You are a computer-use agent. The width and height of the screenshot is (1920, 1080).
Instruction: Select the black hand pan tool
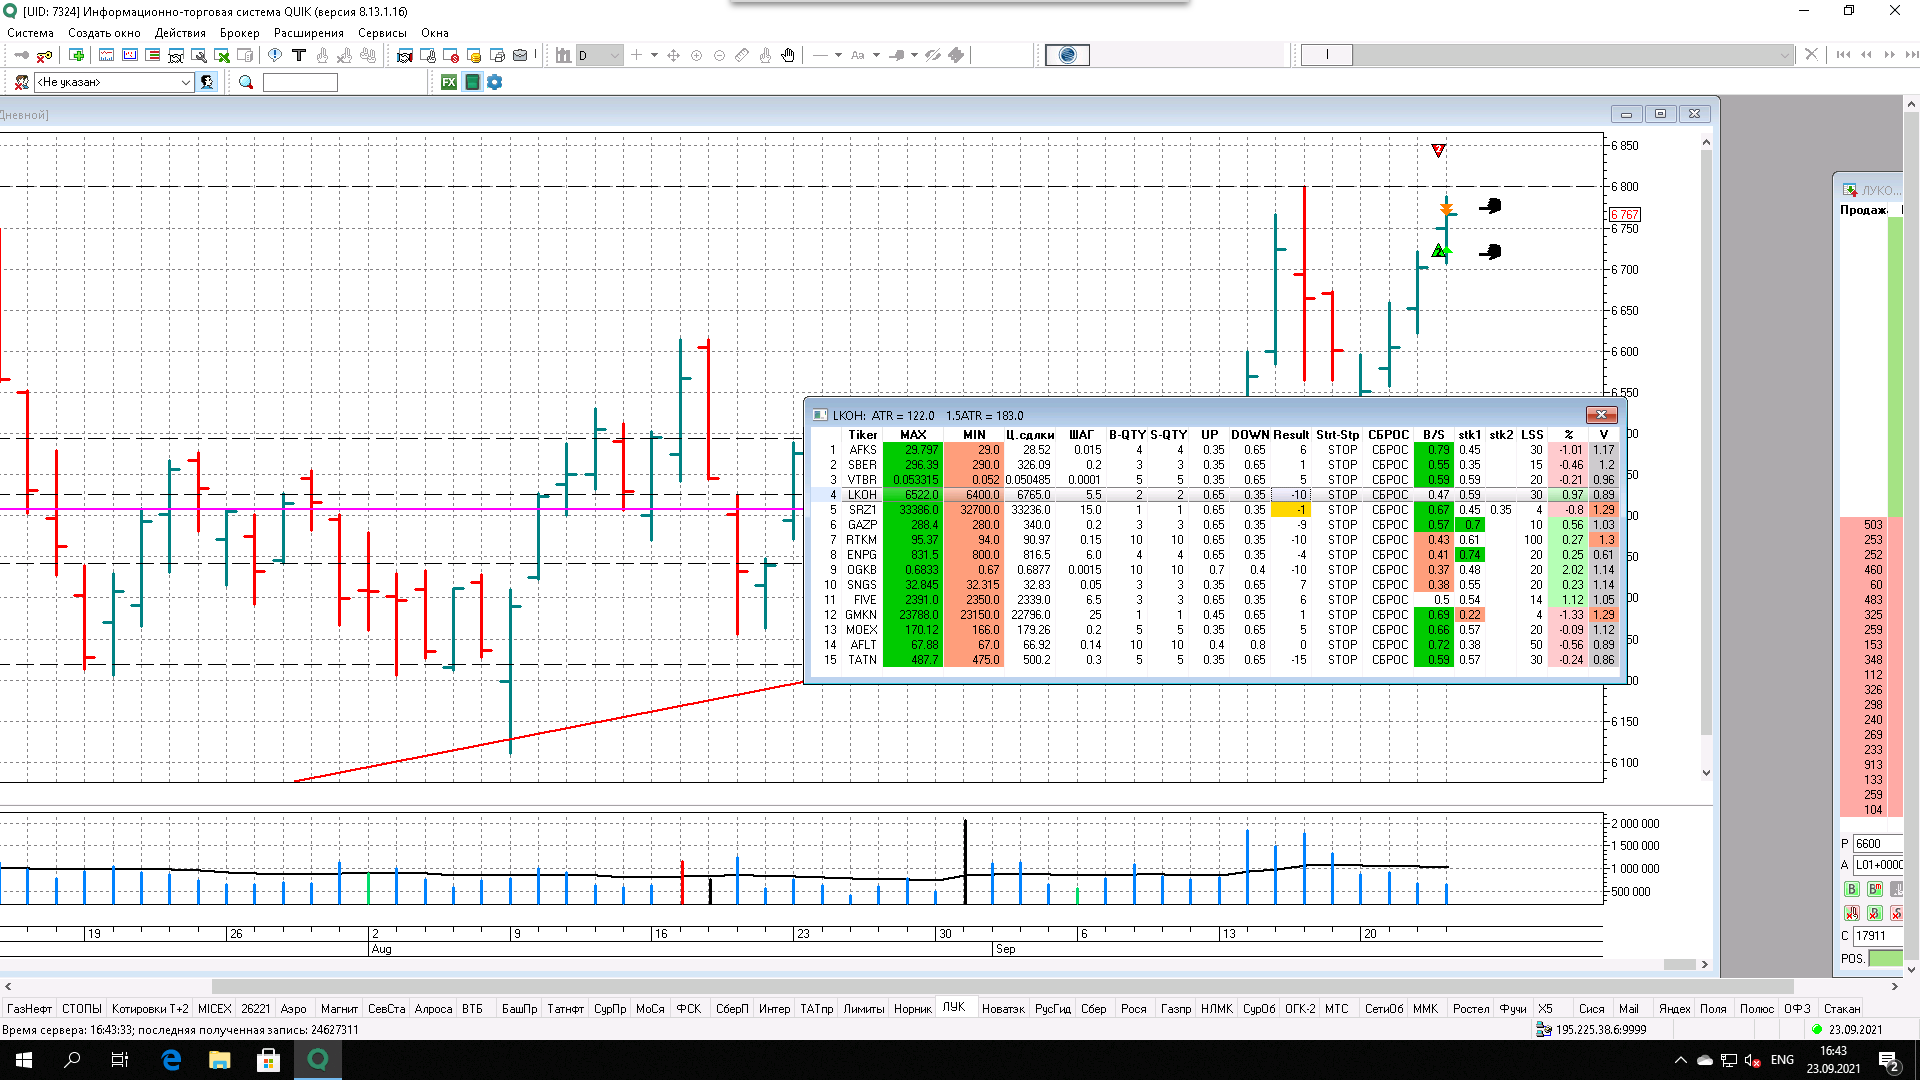[x=788, y=55]
